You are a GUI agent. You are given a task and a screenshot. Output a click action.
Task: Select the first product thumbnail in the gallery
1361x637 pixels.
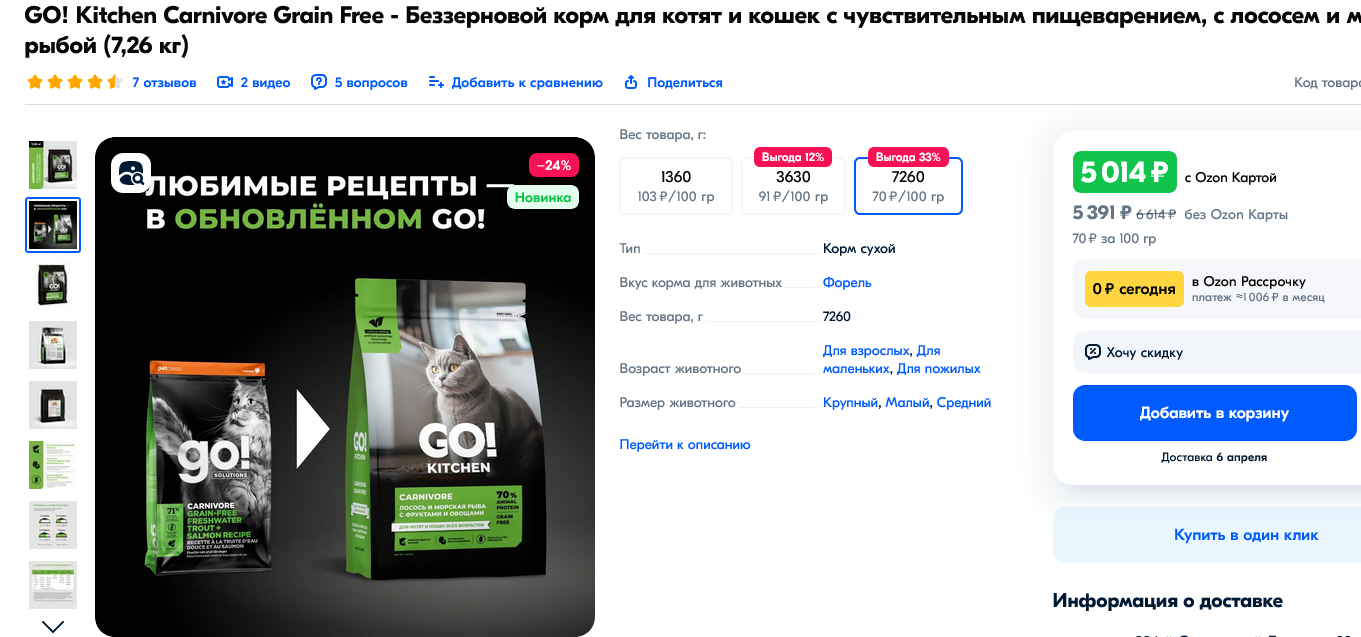[53, 165]
